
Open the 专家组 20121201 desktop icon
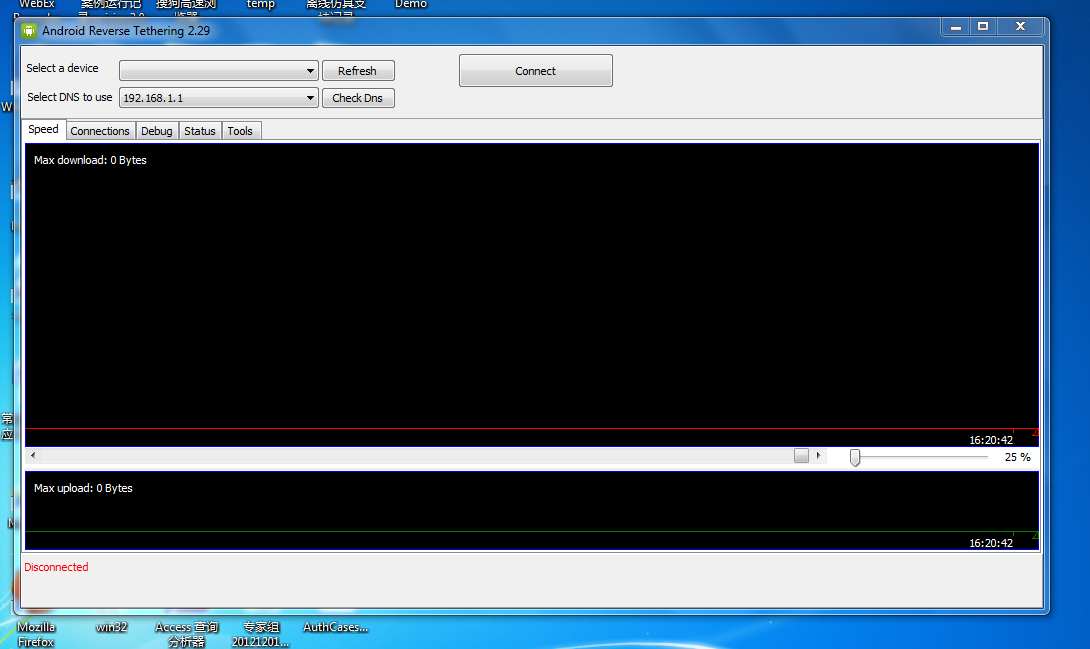(x=261, y=634)
